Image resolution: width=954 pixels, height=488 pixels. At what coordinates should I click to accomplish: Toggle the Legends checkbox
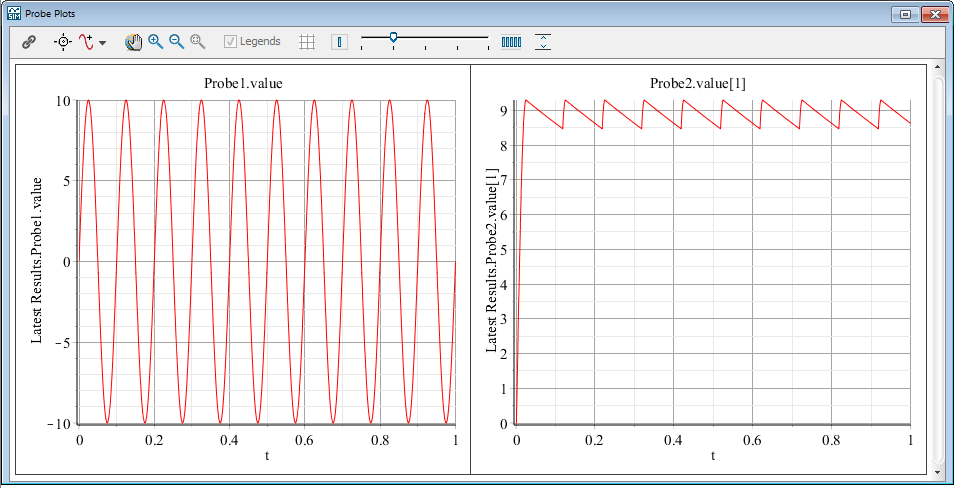(x=230, y=42)
